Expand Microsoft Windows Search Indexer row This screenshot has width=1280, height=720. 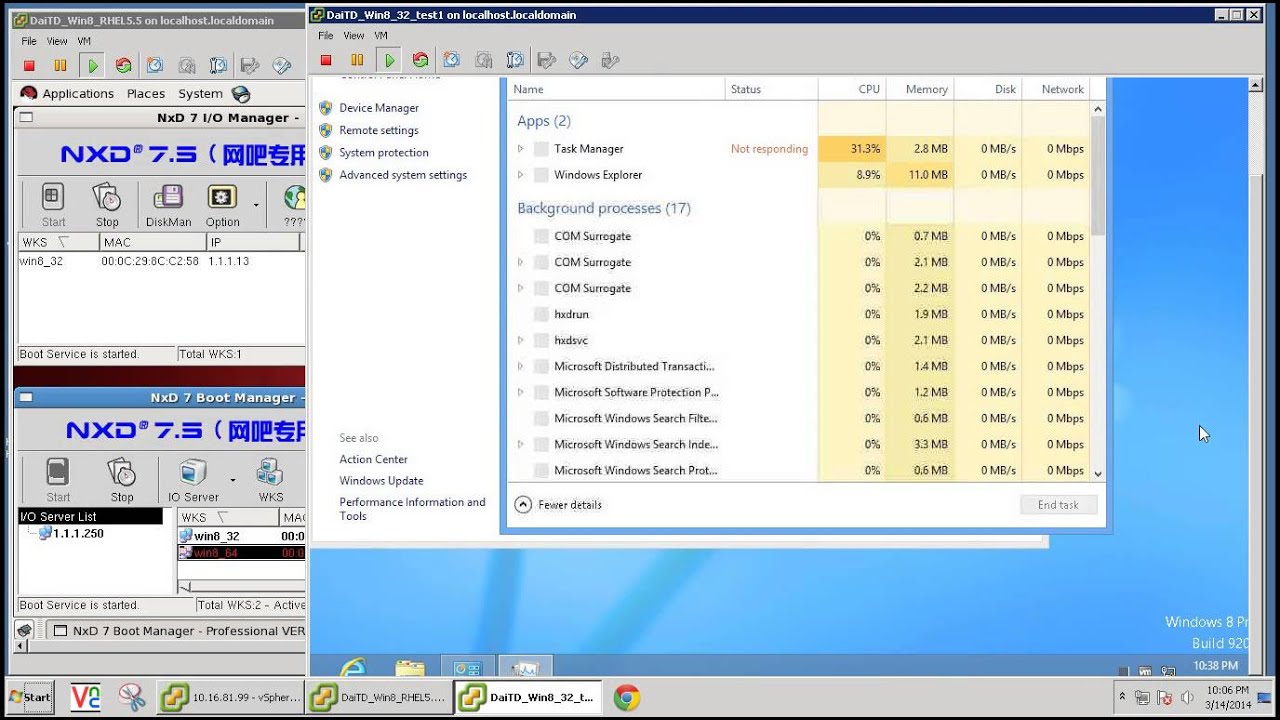click(x=520, y=445)
